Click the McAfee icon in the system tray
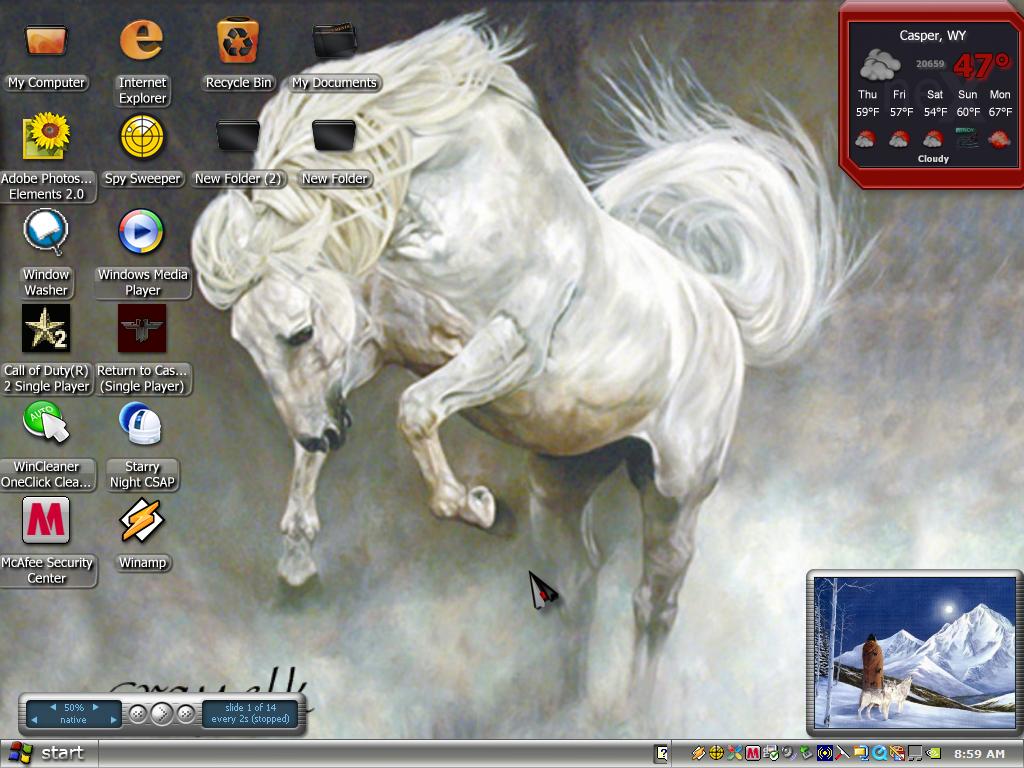This screenshot has height=768, width=1024. click(x=752, y=753)
